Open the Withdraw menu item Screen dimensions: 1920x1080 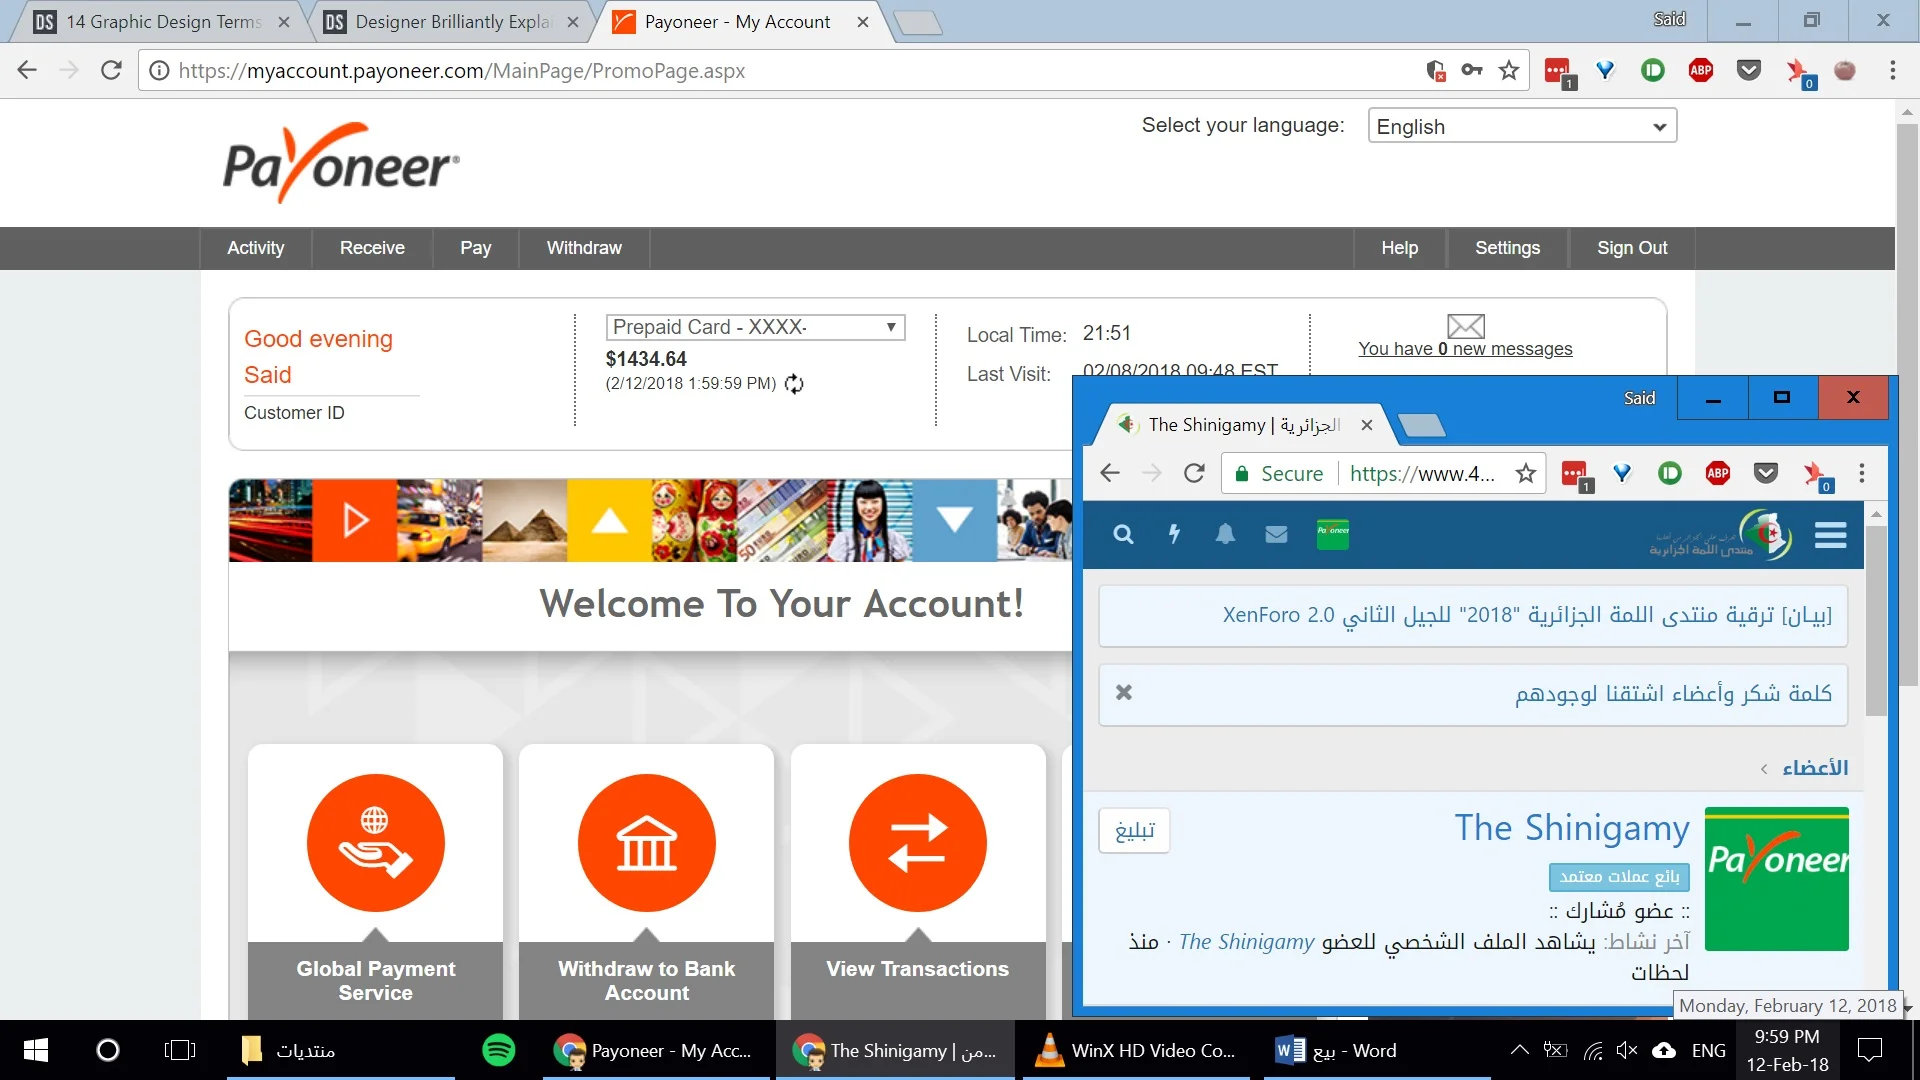click(x=584, y=248)
